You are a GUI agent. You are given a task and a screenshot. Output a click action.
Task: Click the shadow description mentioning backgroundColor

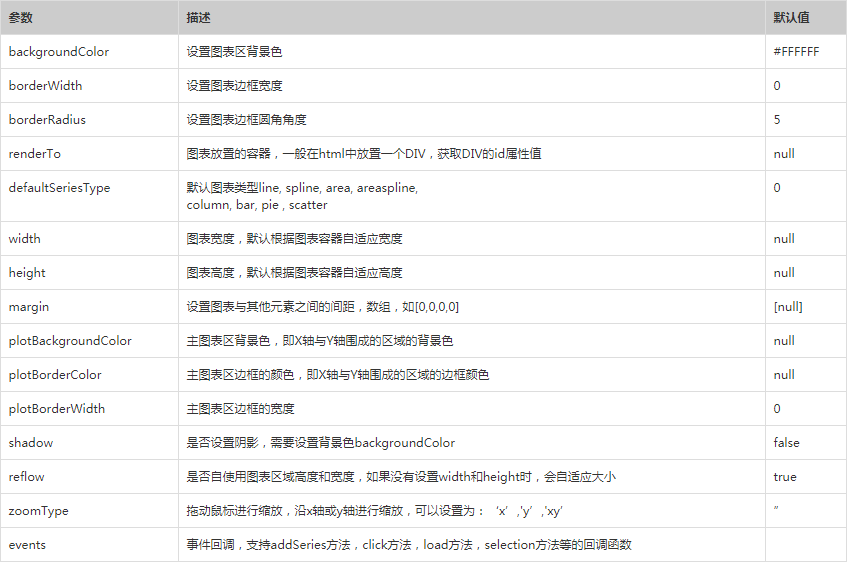(321, 442)
